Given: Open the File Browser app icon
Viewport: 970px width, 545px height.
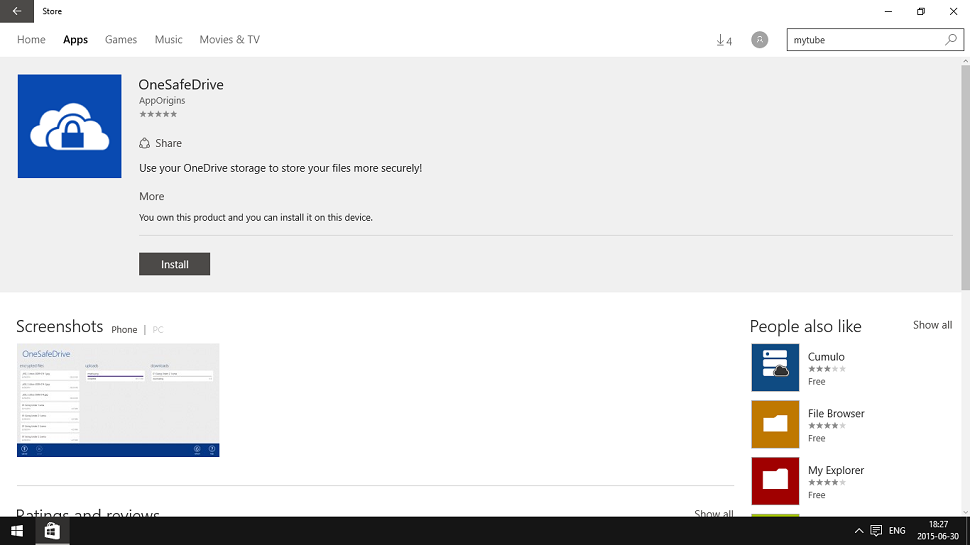Looking at the screenshot, I should click(775, 425).
